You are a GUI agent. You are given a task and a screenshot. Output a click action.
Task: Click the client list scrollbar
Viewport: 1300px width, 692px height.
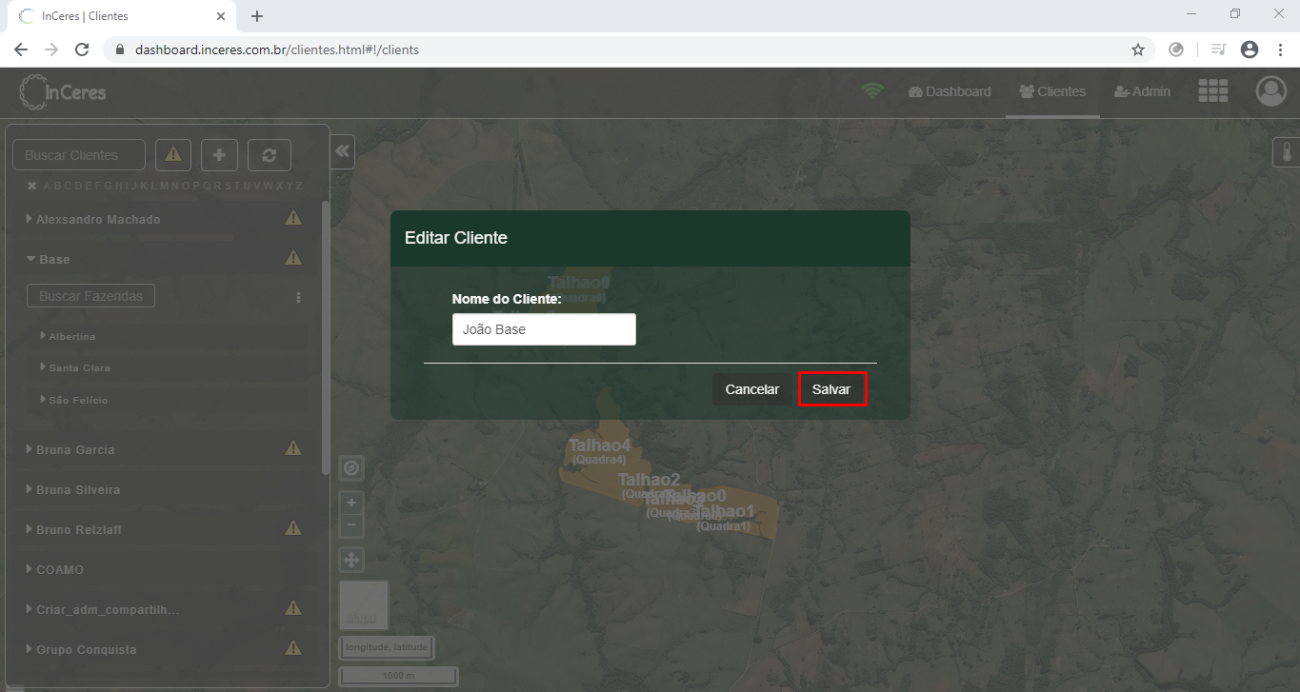pyautogui.click(x=325, y=338)
